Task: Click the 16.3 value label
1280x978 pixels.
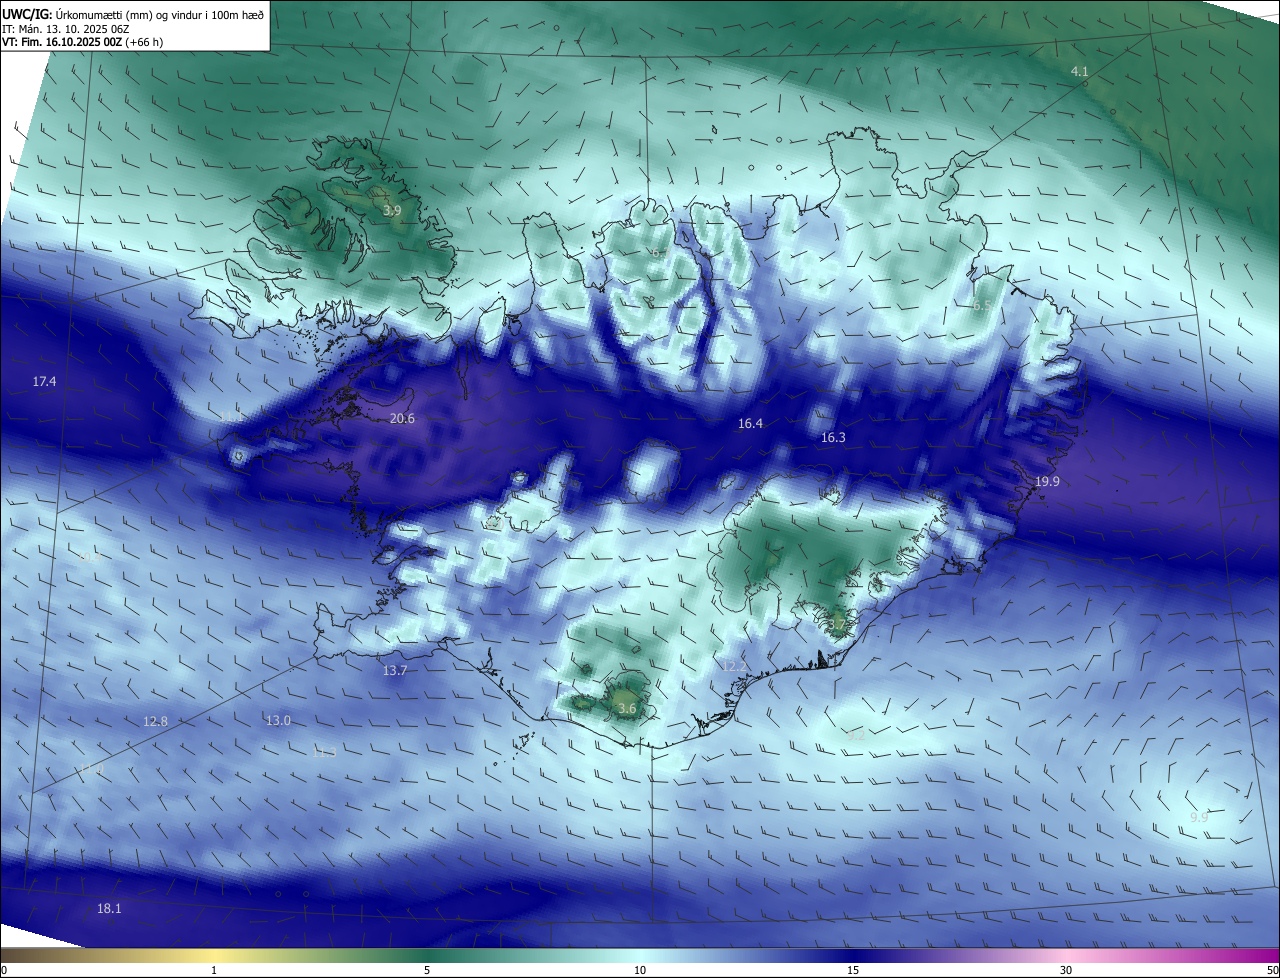Action: [x=833, y=438]
